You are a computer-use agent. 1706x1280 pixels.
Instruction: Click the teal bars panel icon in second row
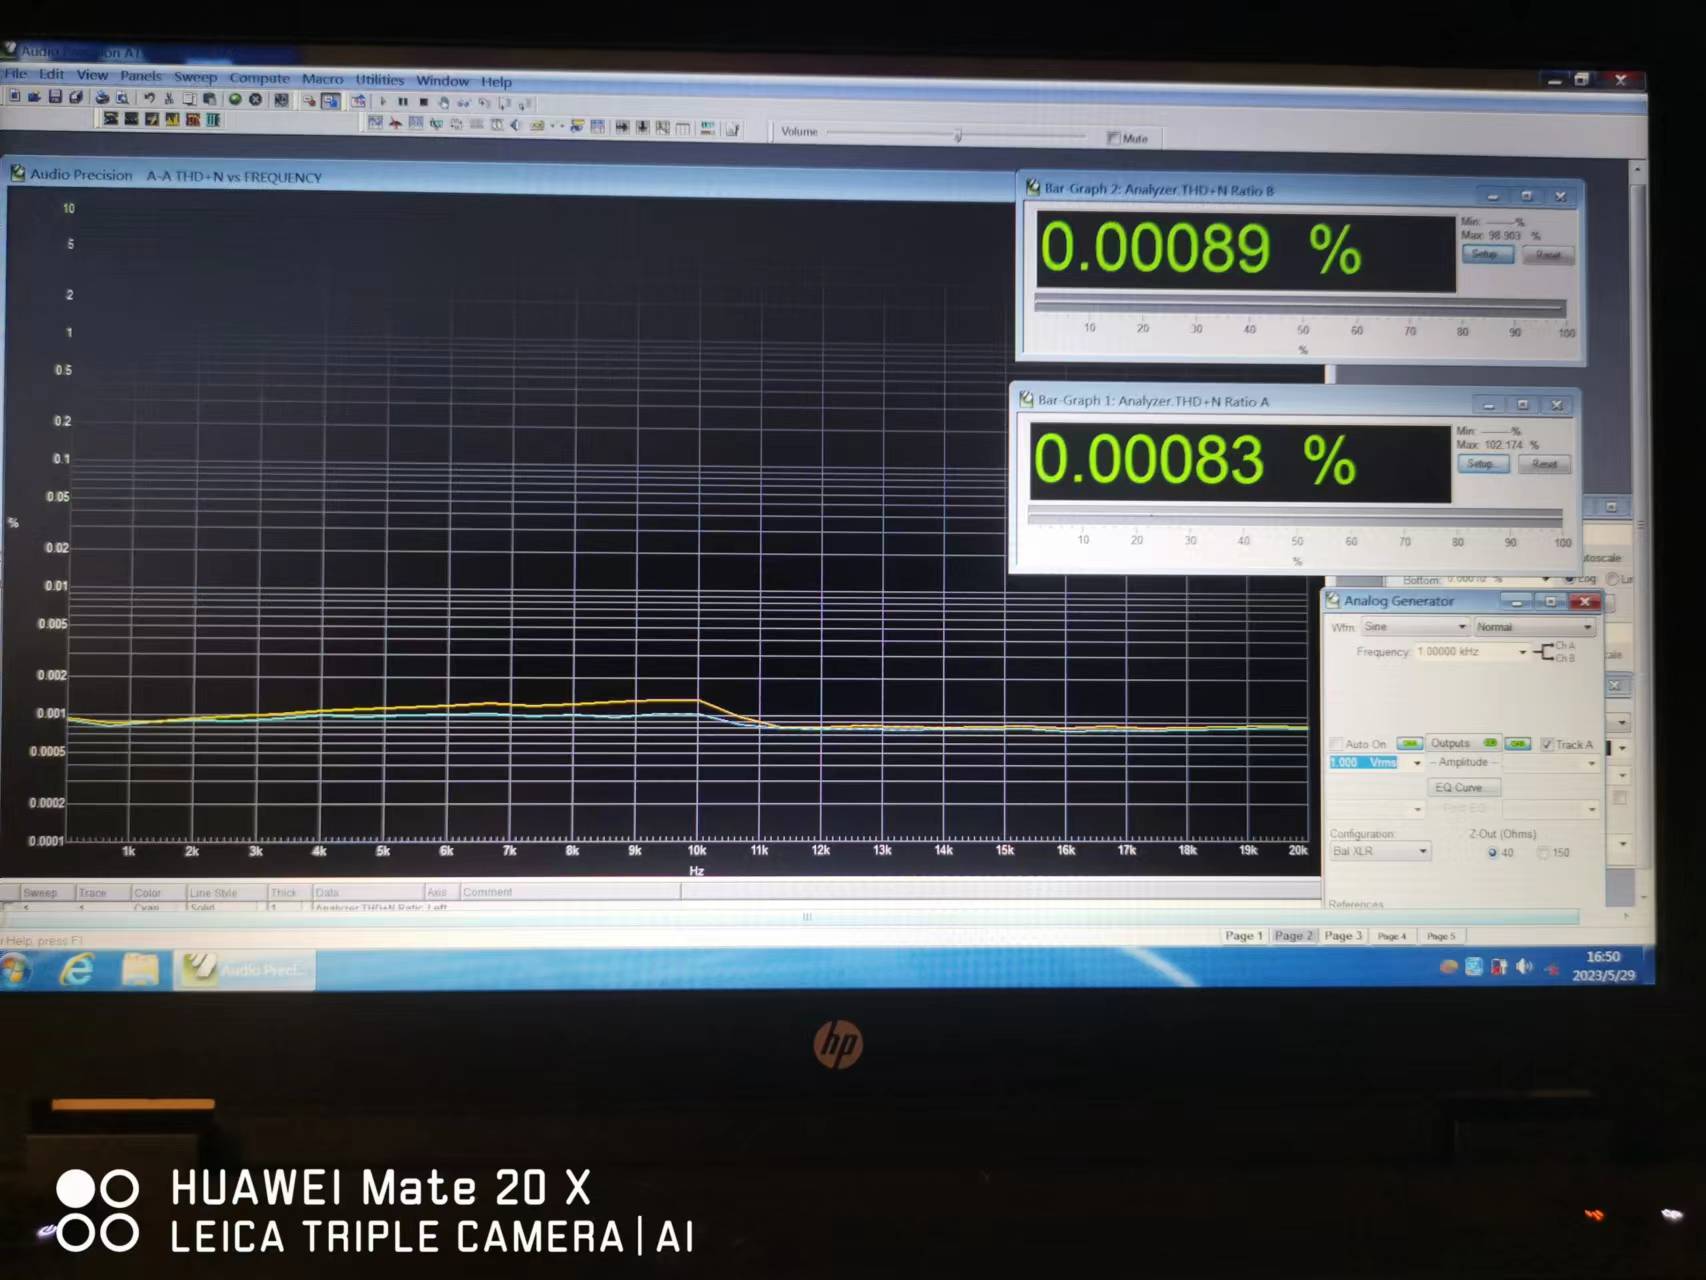[x=213, y=120]
